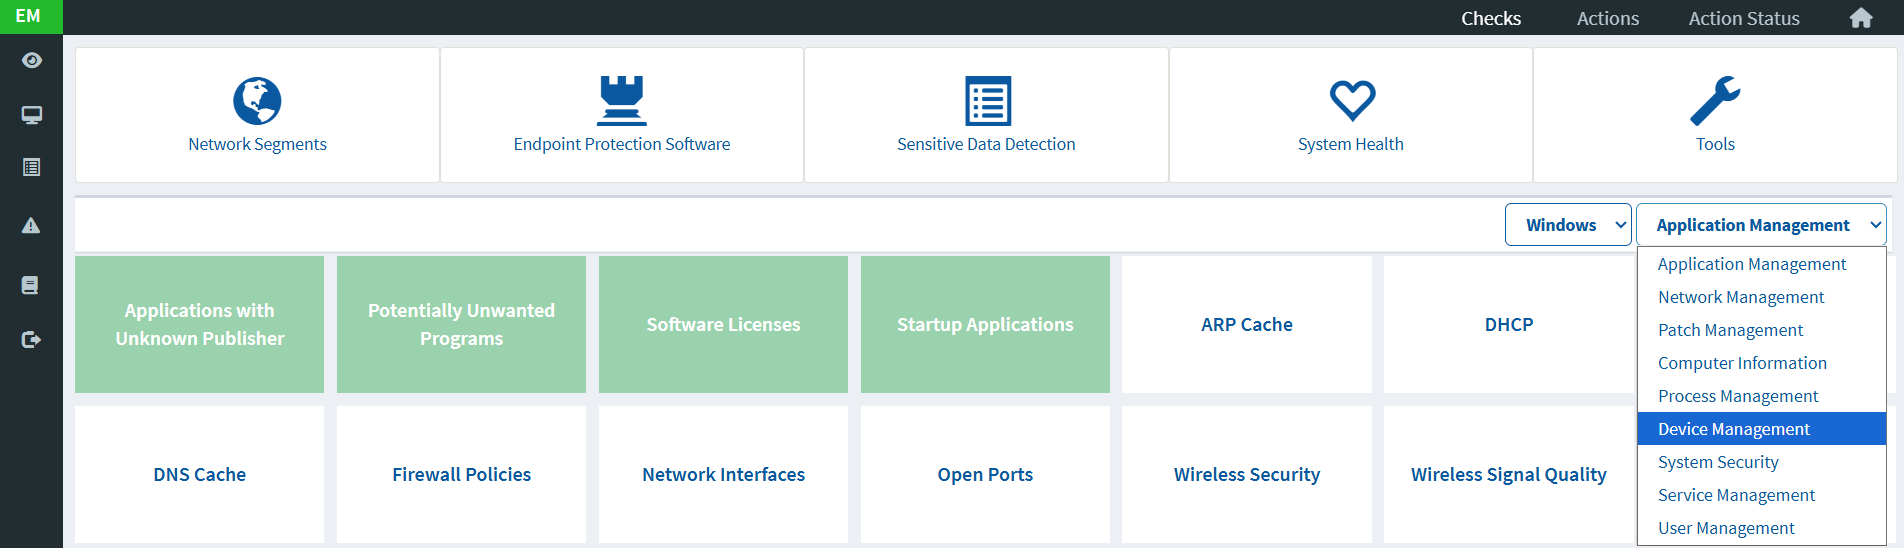Screen dimensions: 1904x548
Task: Click the Tools wrench icon
Action: click(1714, 101)
